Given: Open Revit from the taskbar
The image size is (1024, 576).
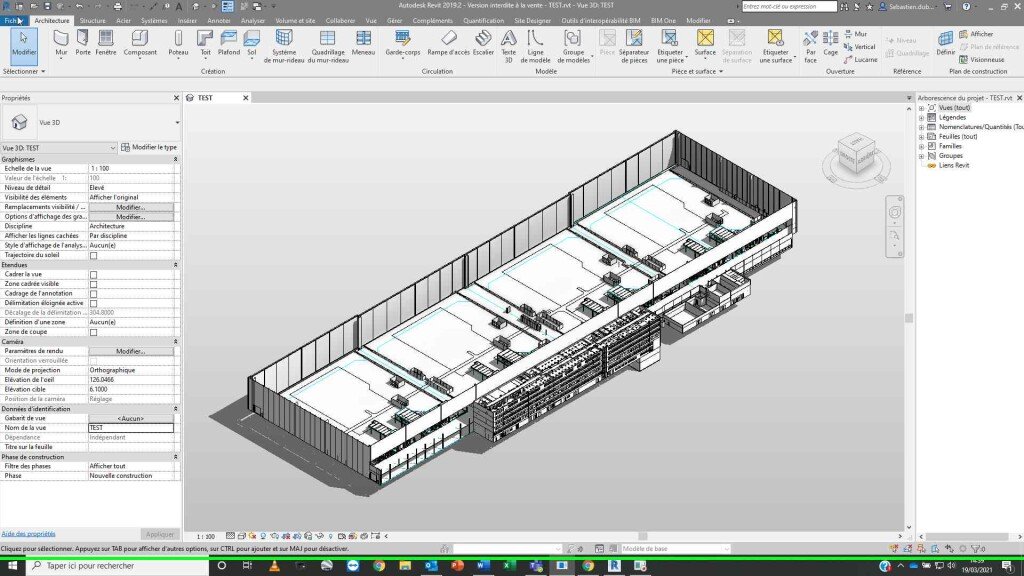Looking at the screenshot, I should (614, 566).
